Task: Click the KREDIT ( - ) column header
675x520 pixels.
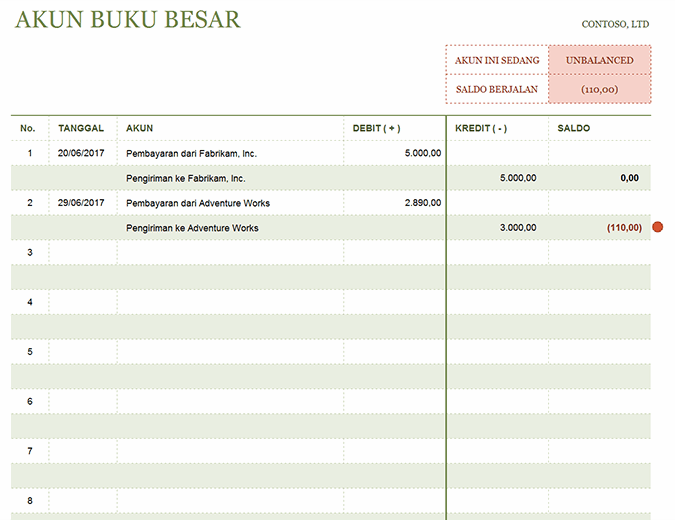Action: tap(481, 128)
